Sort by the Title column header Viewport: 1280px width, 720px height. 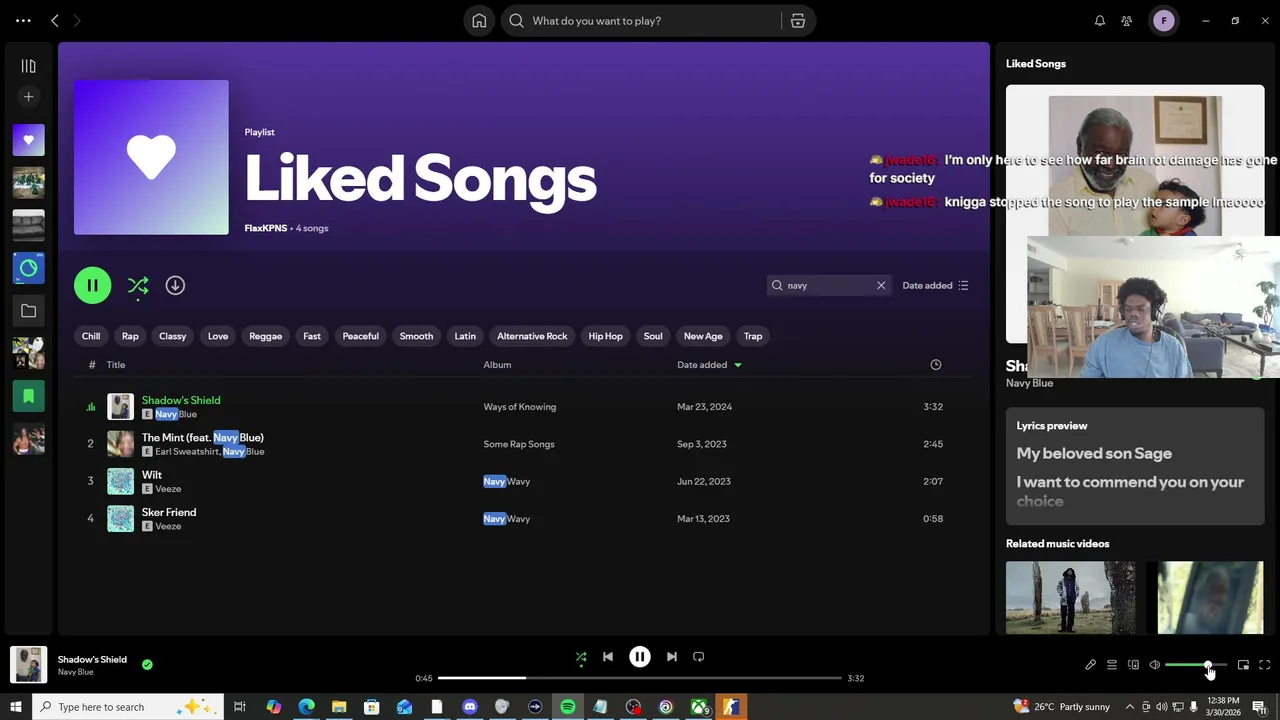click(116, 365)
